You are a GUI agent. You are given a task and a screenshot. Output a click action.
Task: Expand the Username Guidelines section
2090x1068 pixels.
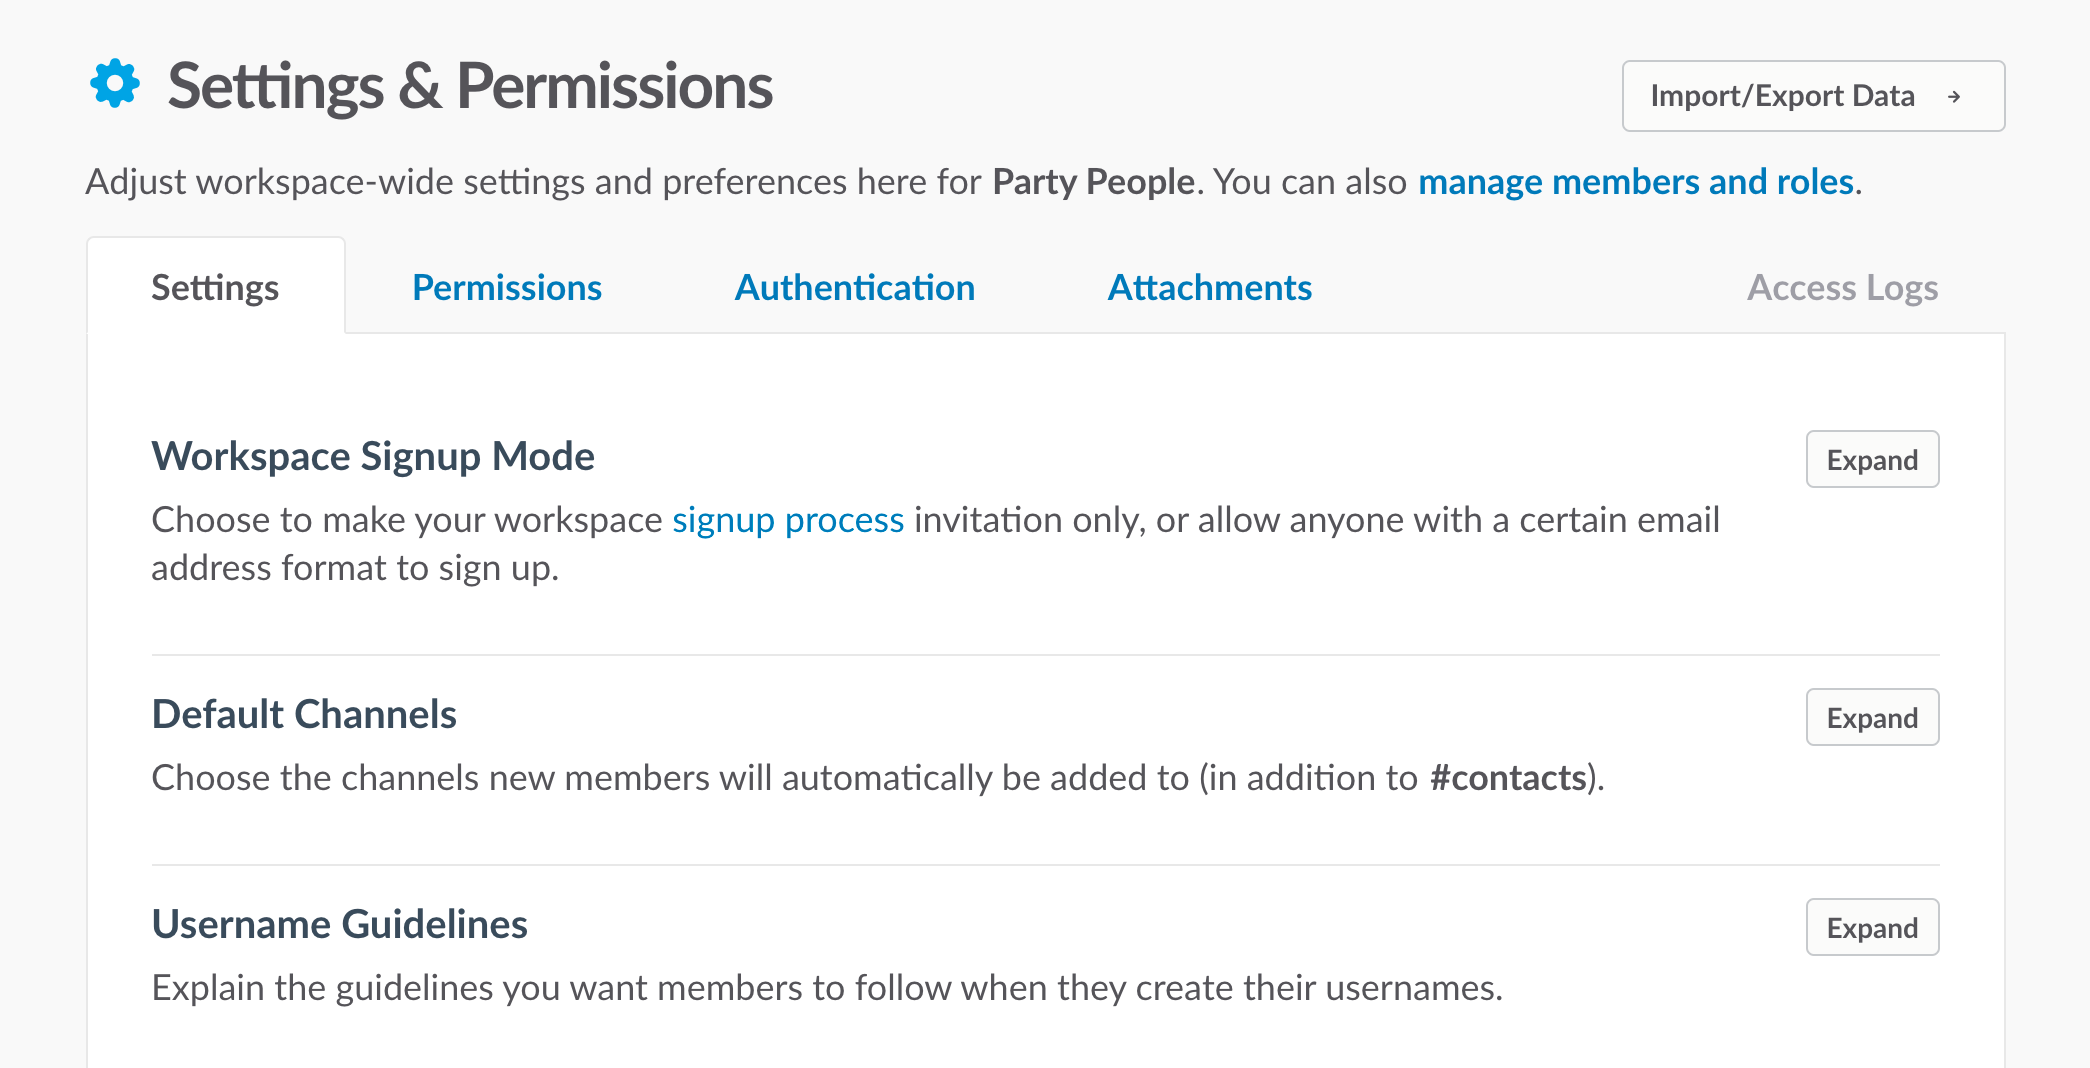1872,928
